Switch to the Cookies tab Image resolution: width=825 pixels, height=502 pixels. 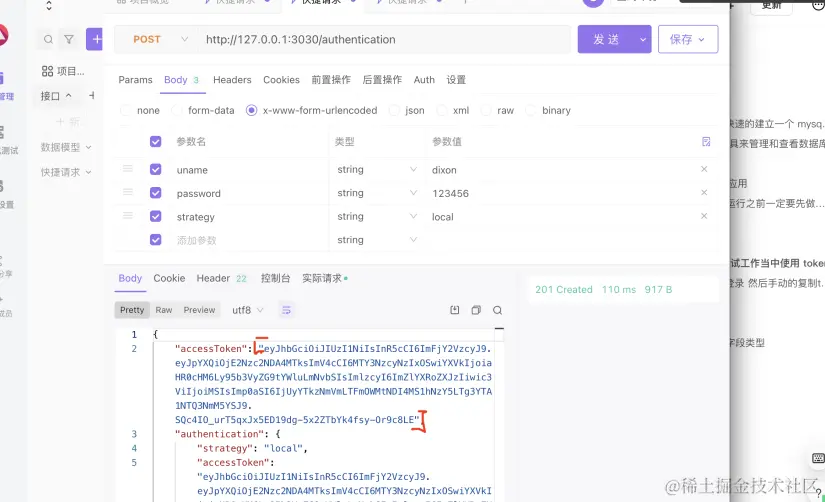tap(281, 80)
